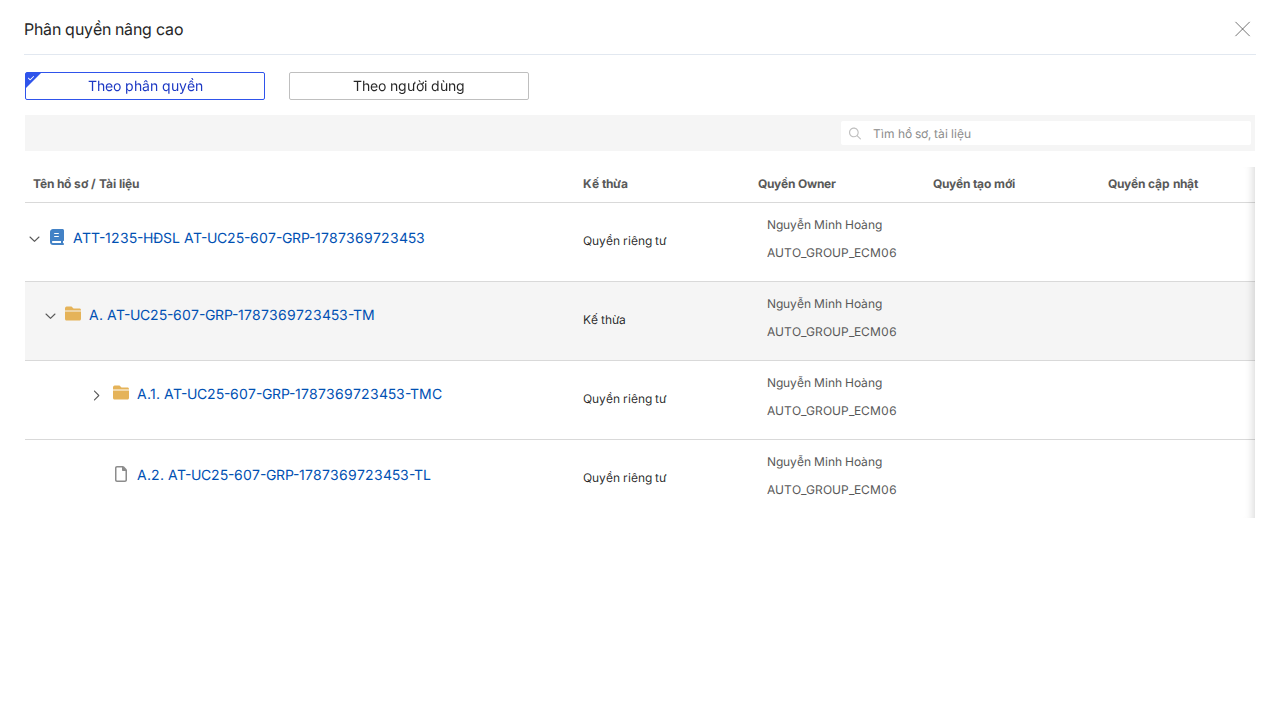Click AUTO_GROUP_ECM06 in the A. TM row

pos(832,332)
